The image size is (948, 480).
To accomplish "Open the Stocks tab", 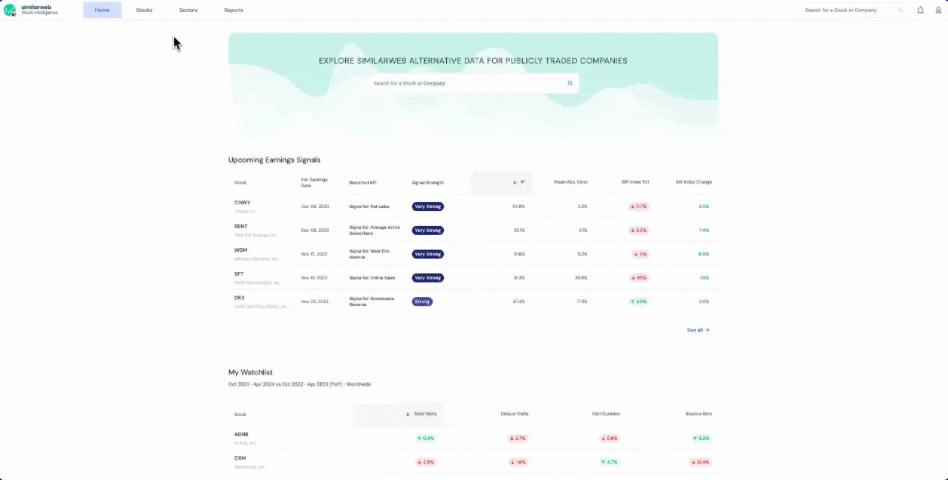I will (x=144, y=10).
